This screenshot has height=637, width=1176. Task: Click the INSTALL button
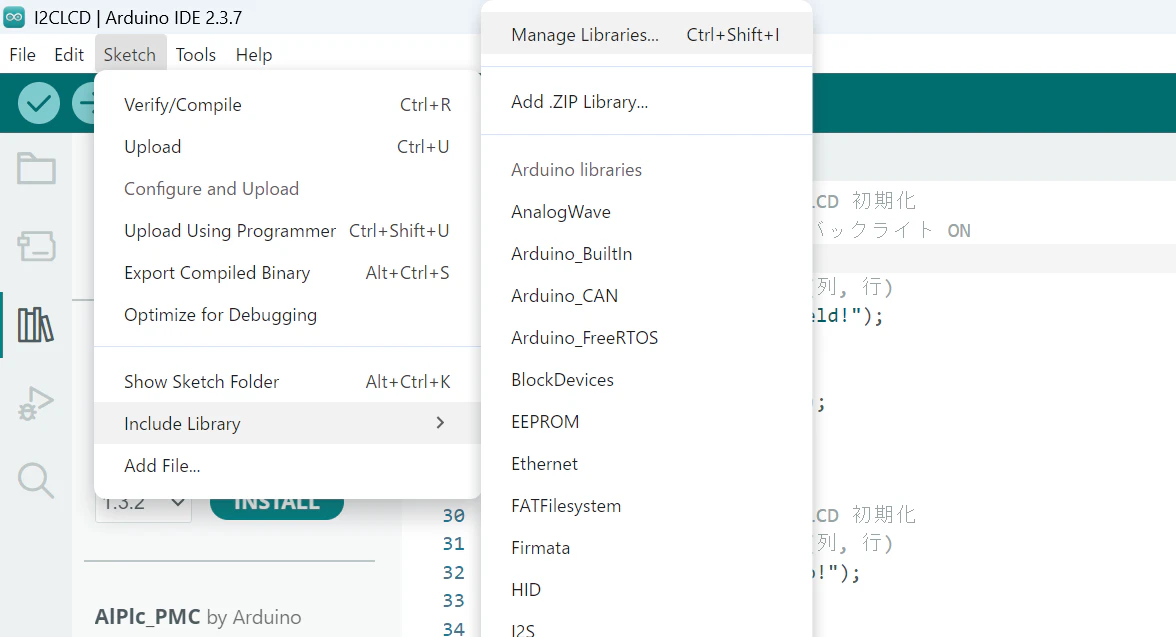click(x=277, y=508)
